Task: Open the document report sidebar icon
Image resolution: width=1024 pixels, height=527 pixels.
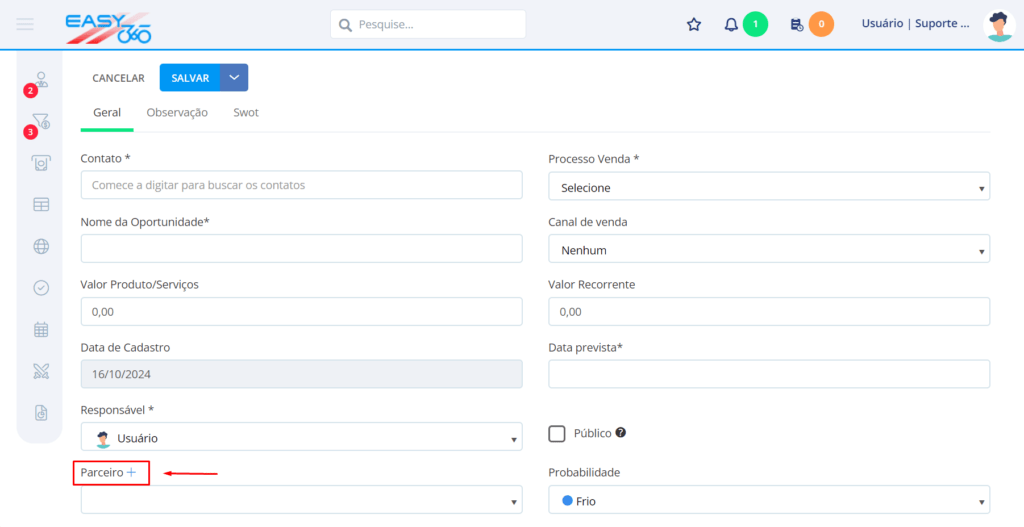Action: (x=41, y=413)
